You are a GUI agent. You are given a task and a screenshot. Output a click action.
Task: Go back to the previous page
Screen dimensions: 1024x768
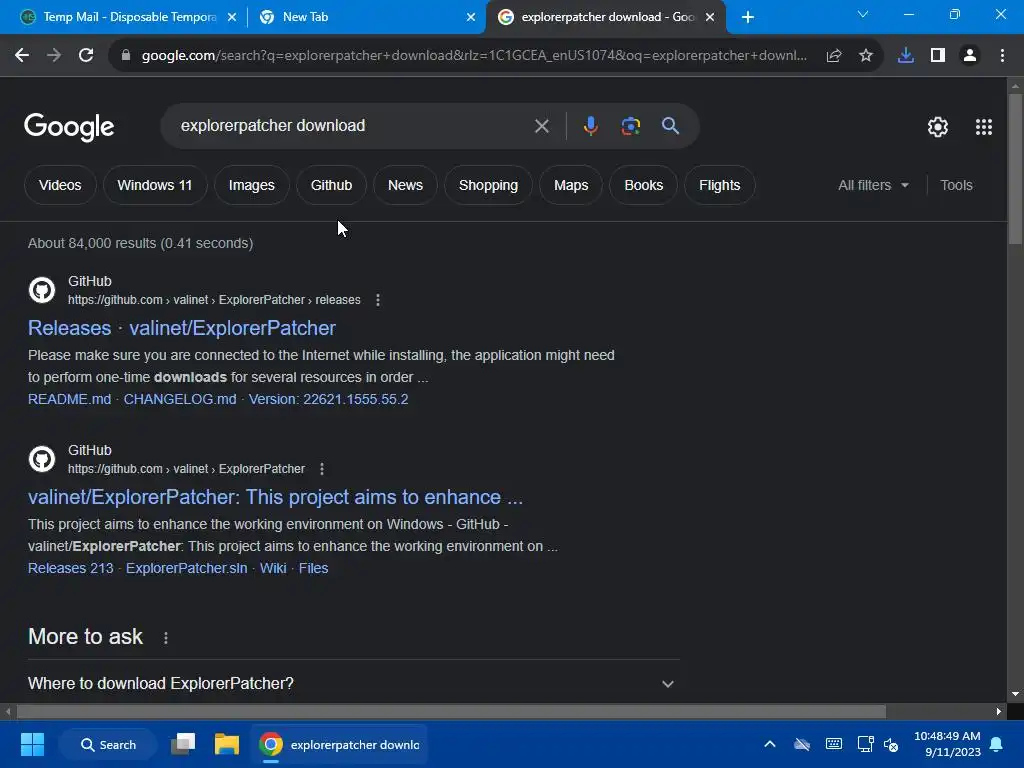pos(22,56)
